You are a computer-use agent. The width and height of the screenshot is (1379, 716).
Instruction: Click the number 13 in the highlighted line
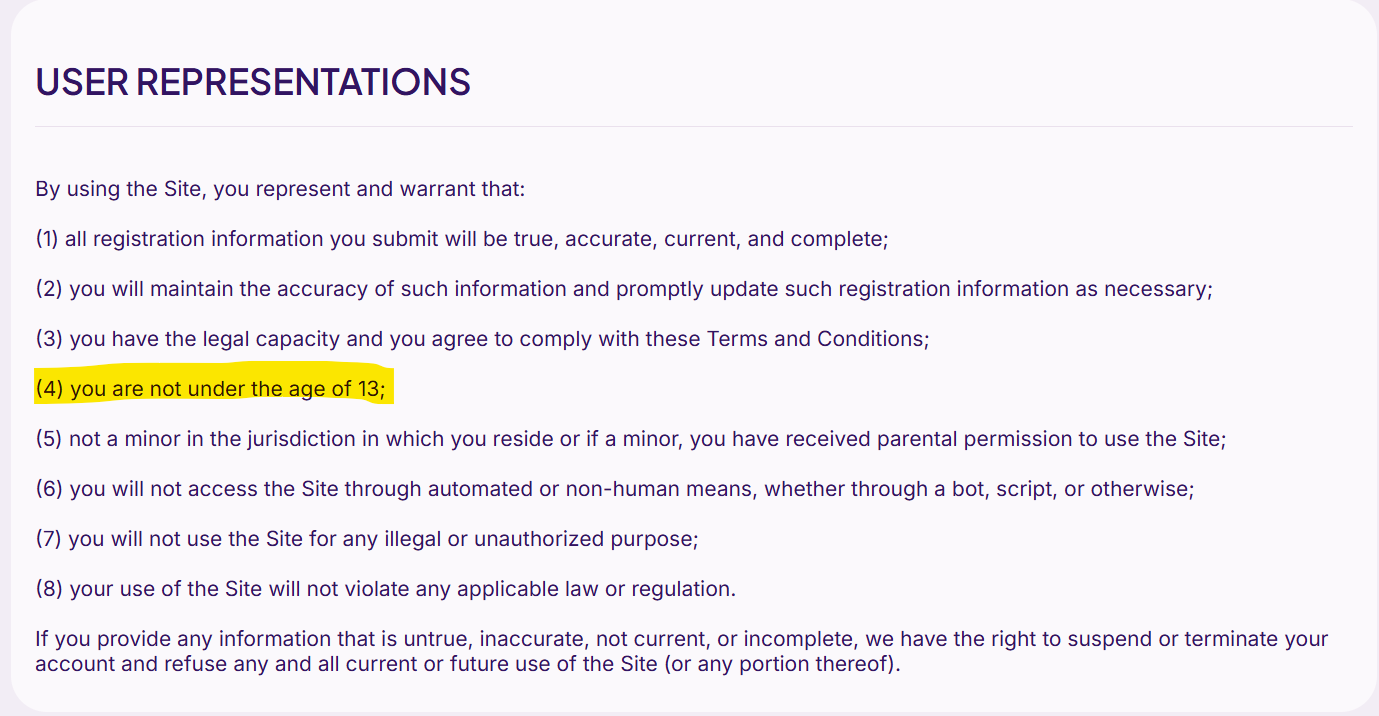369,389
